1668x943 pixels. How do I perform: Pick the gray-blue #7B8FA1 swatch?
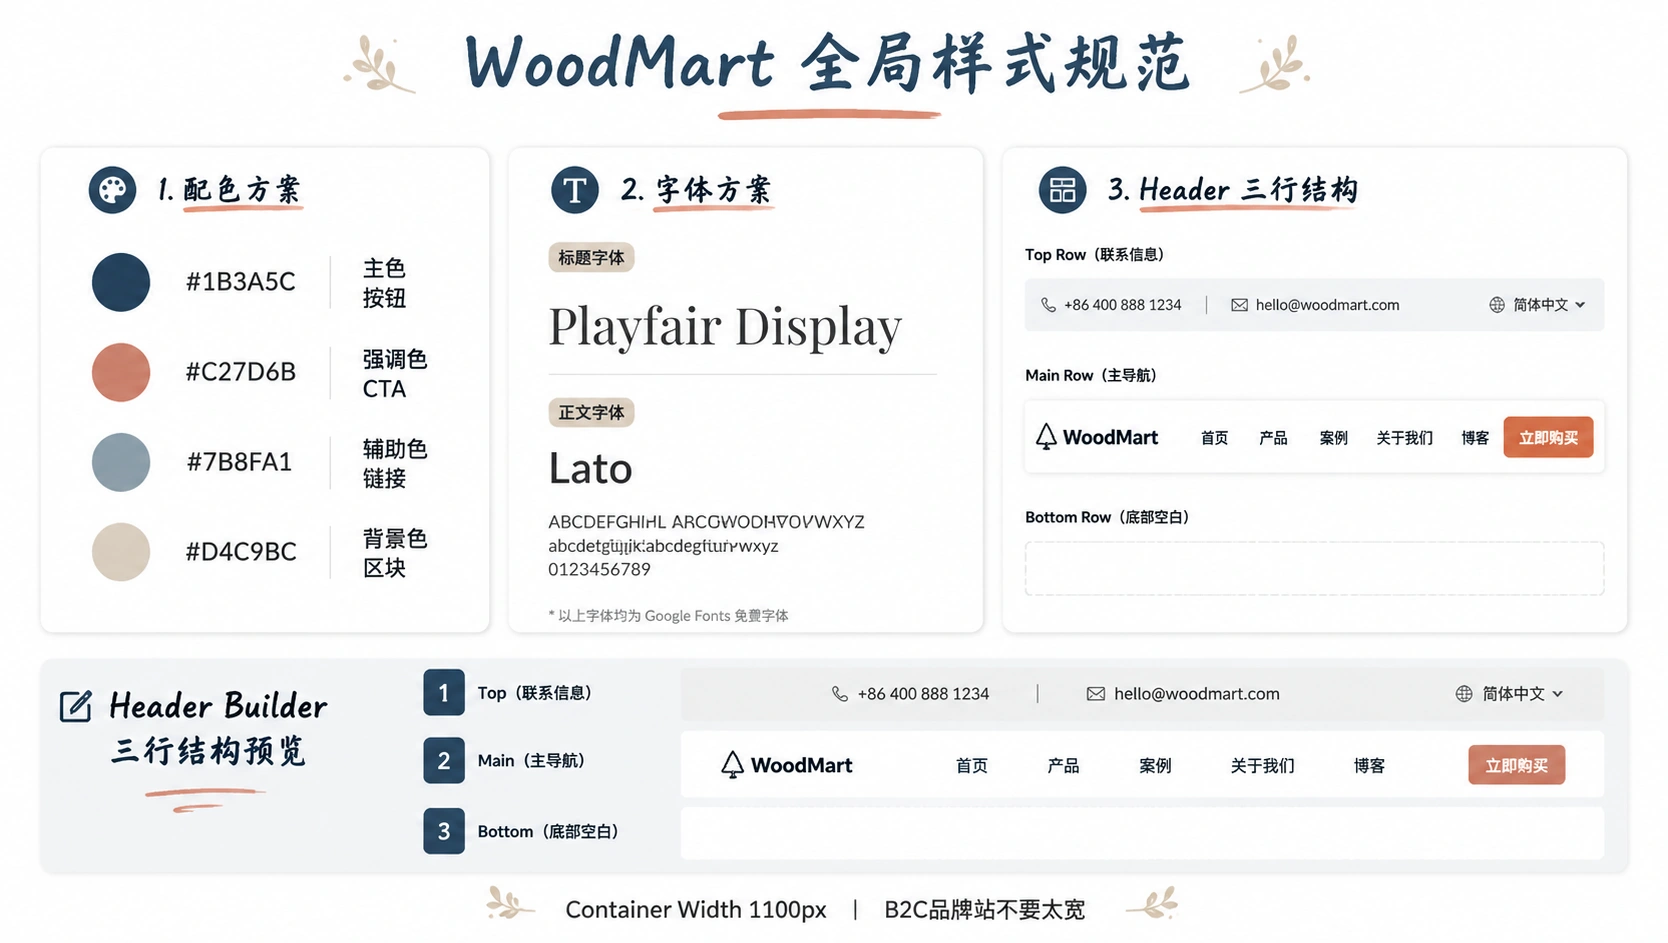point(121,462)
